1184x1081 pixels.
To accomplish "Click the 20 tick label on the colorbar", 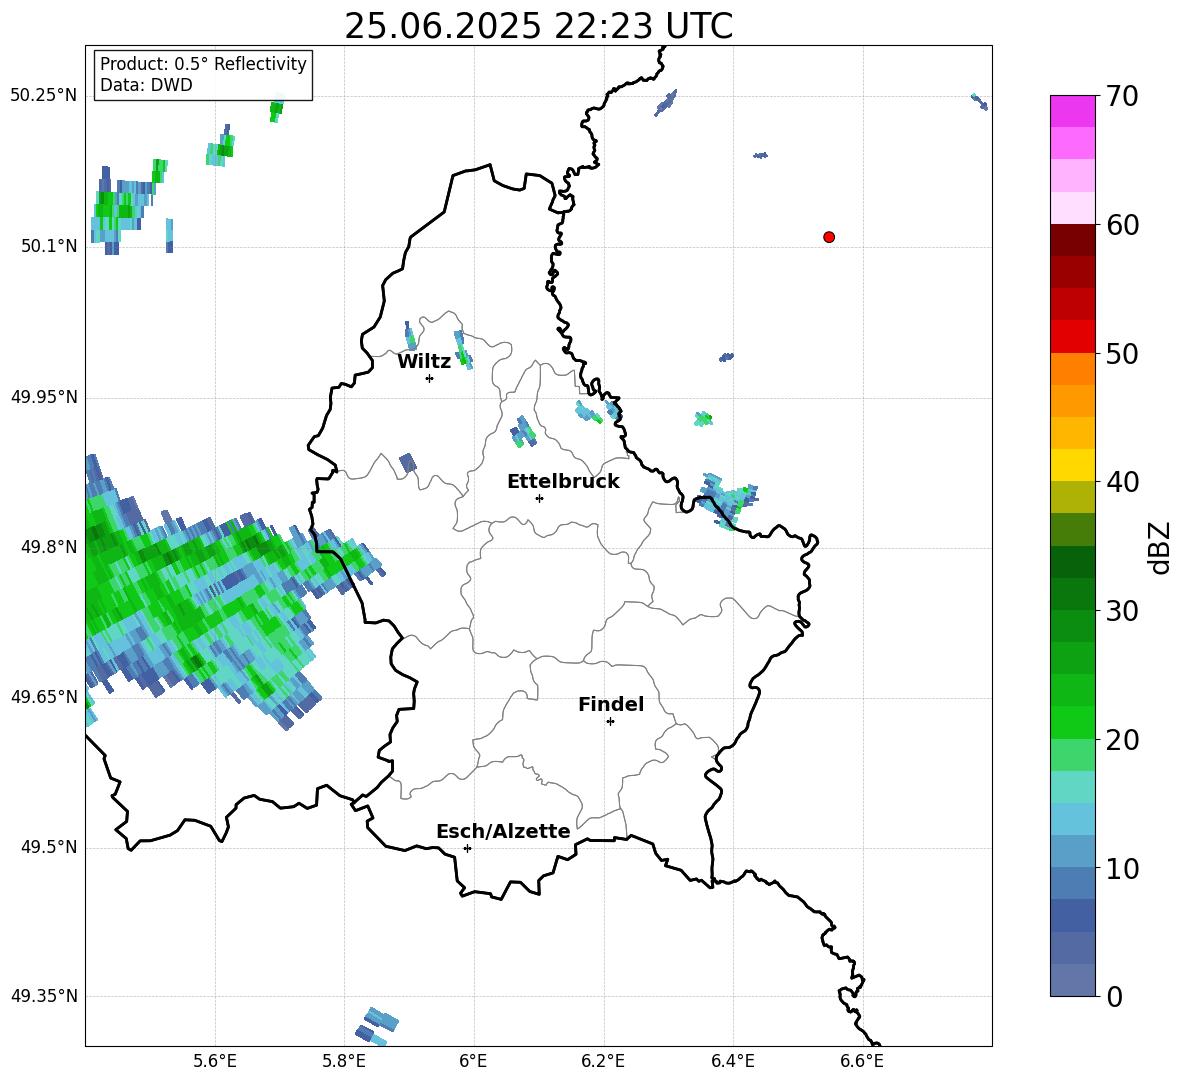I will tap(1122, 740).
